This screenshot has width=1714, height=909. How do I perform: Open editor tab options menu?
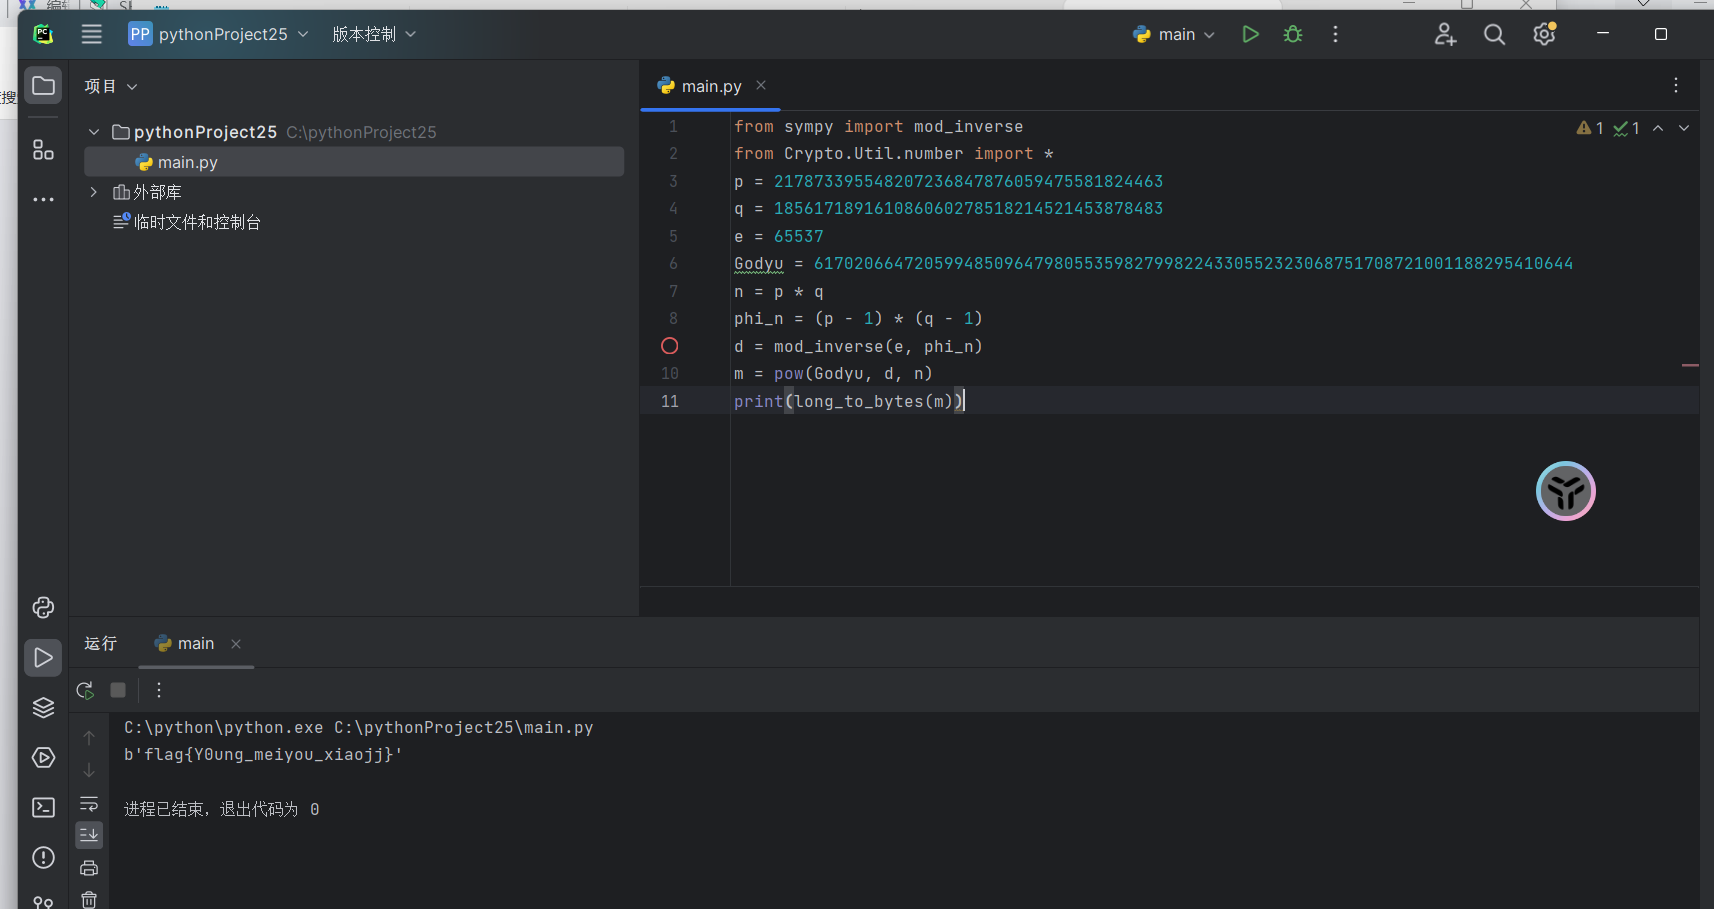click(1676, 85)
